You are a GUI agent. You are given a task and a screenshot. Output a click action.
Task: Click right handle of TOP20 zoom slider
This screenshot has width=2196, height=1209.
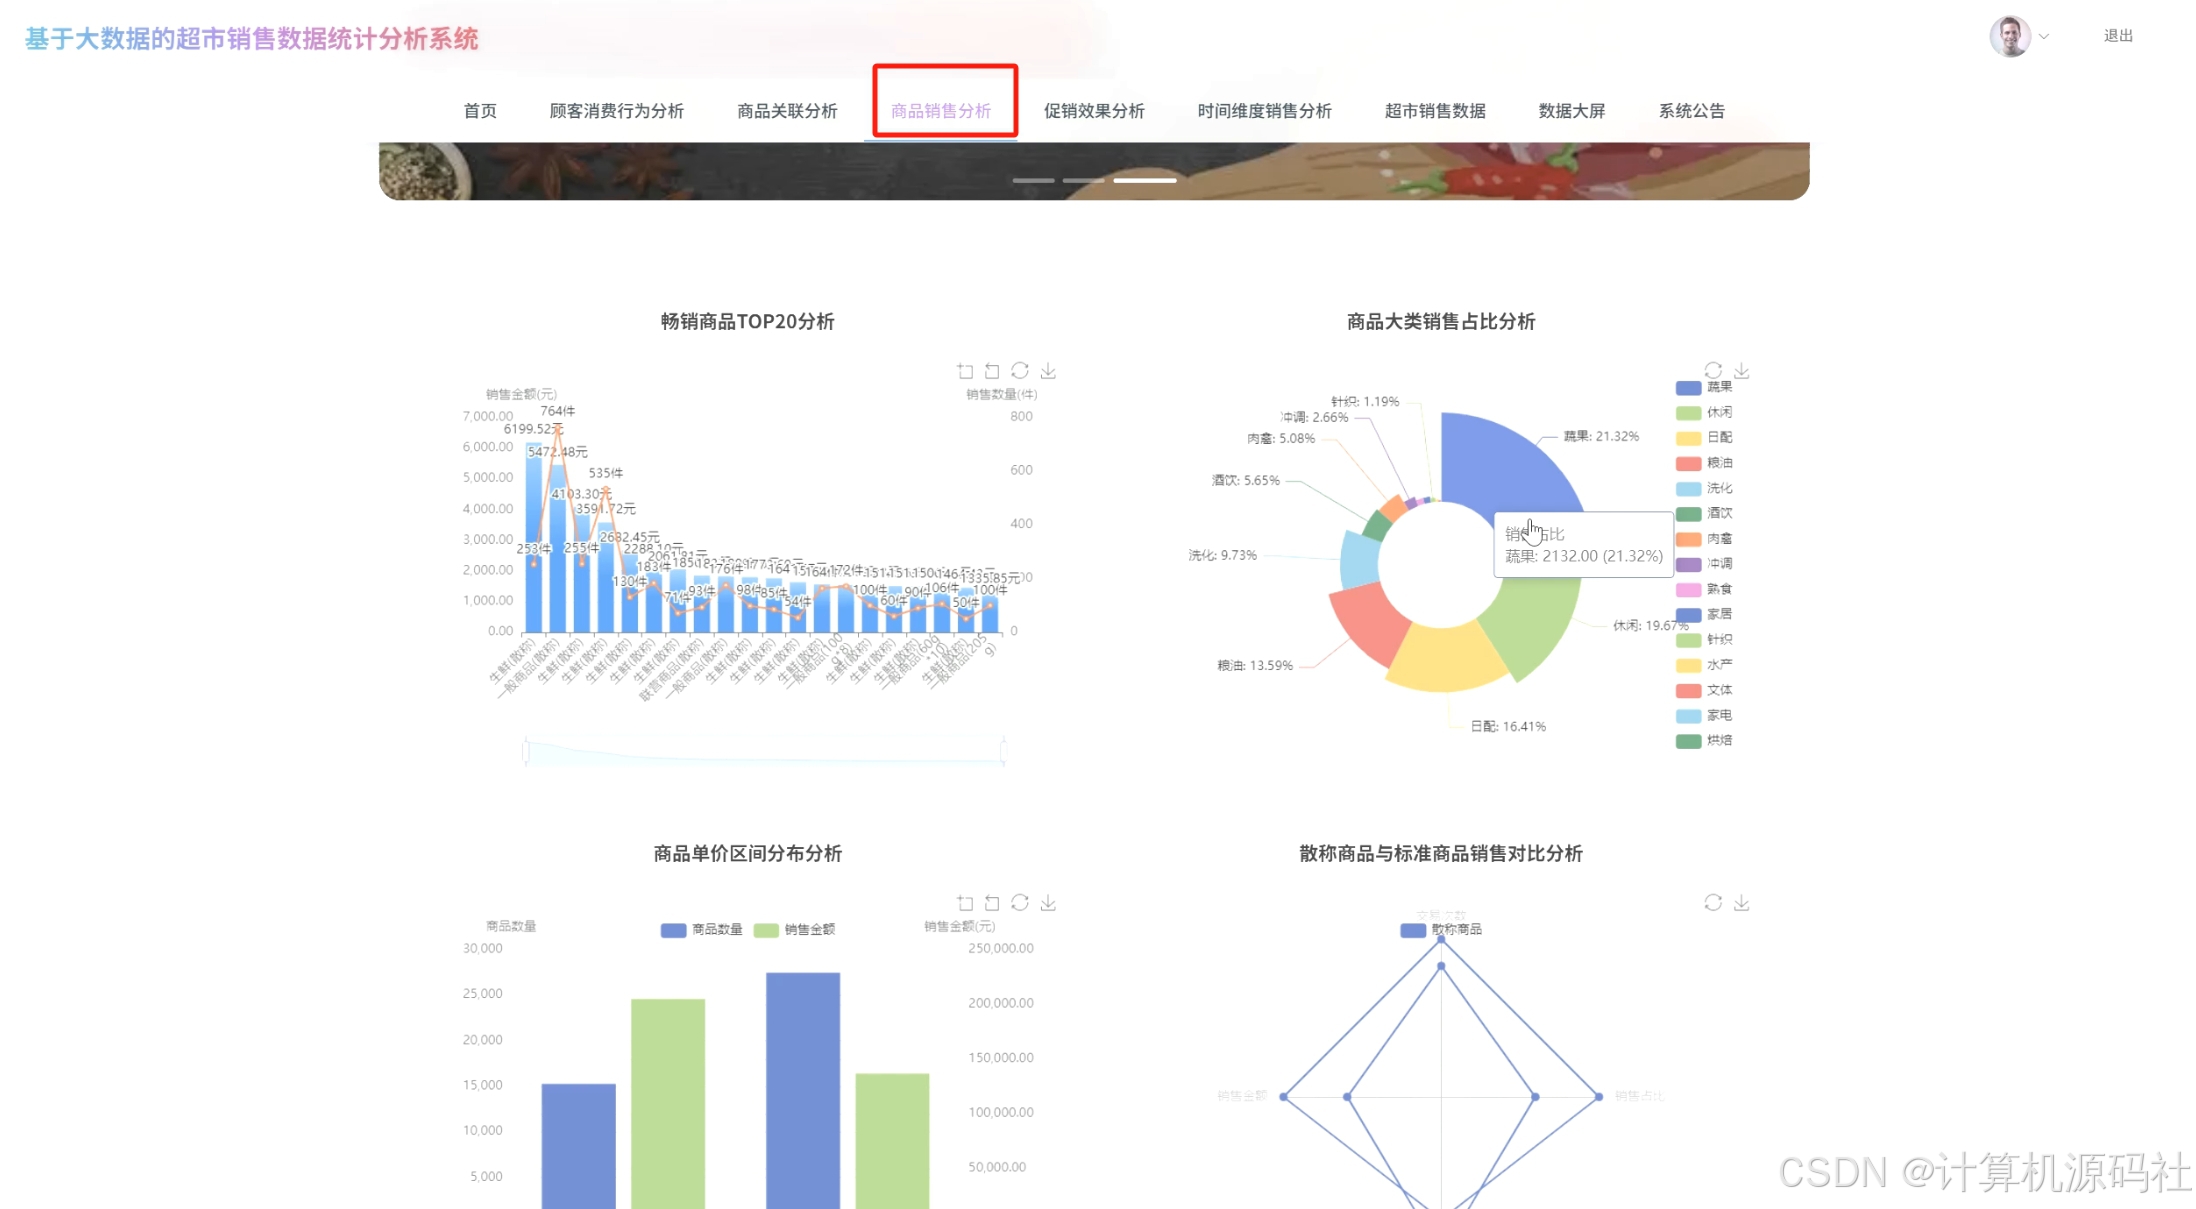pos(1002,751)
